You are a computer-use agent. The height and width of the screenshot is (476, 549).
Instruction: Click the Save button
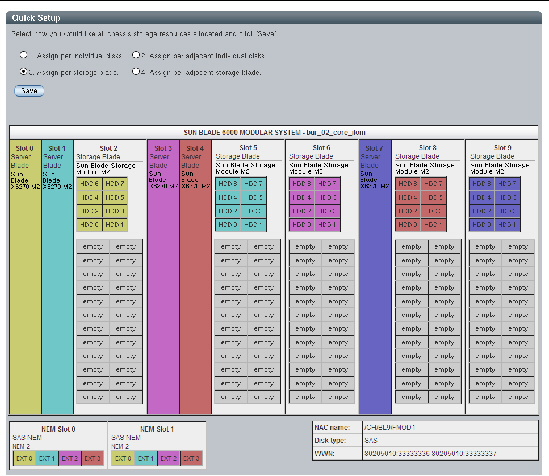click(29, 91)
